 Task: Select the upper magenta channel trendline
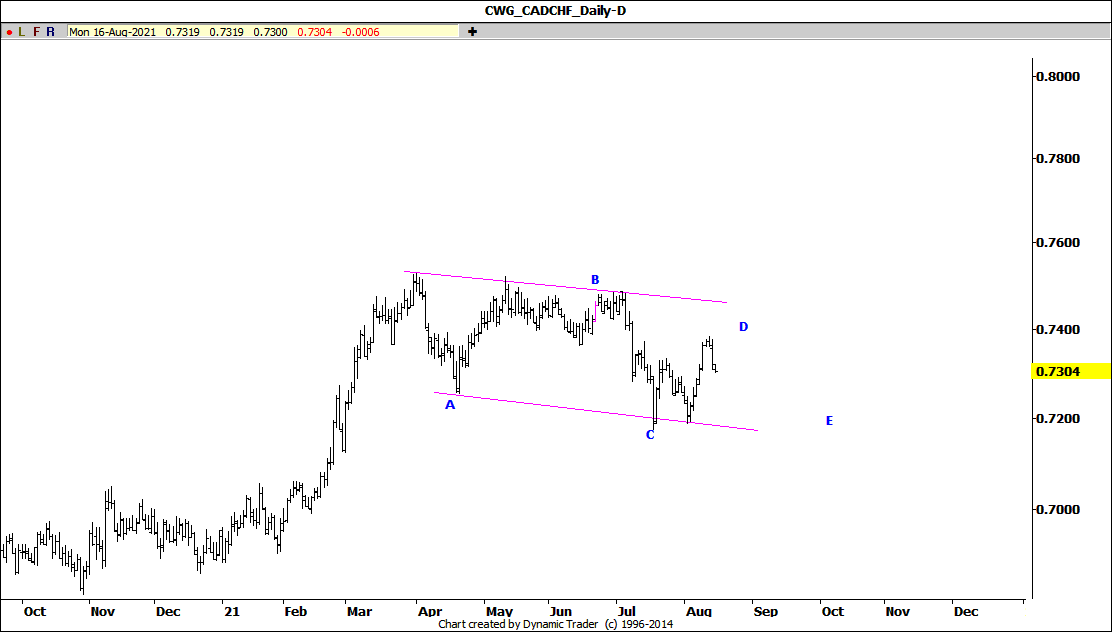tap(565, 287)
